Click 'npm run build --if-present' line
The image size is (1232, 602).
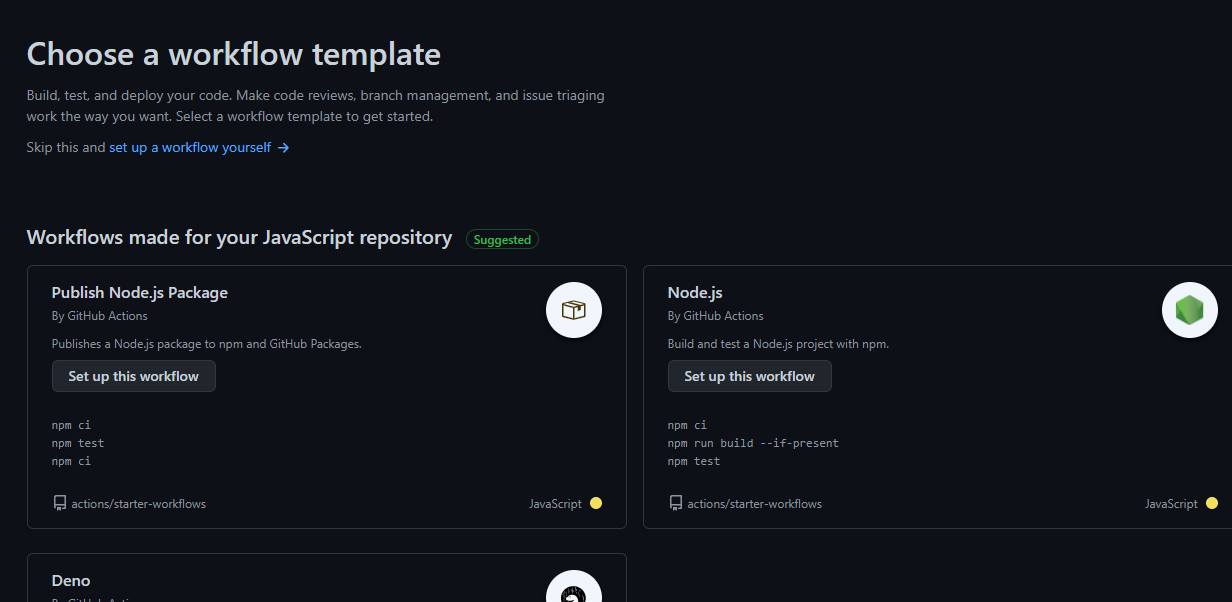pyautogui.click(x=753, y=443)
